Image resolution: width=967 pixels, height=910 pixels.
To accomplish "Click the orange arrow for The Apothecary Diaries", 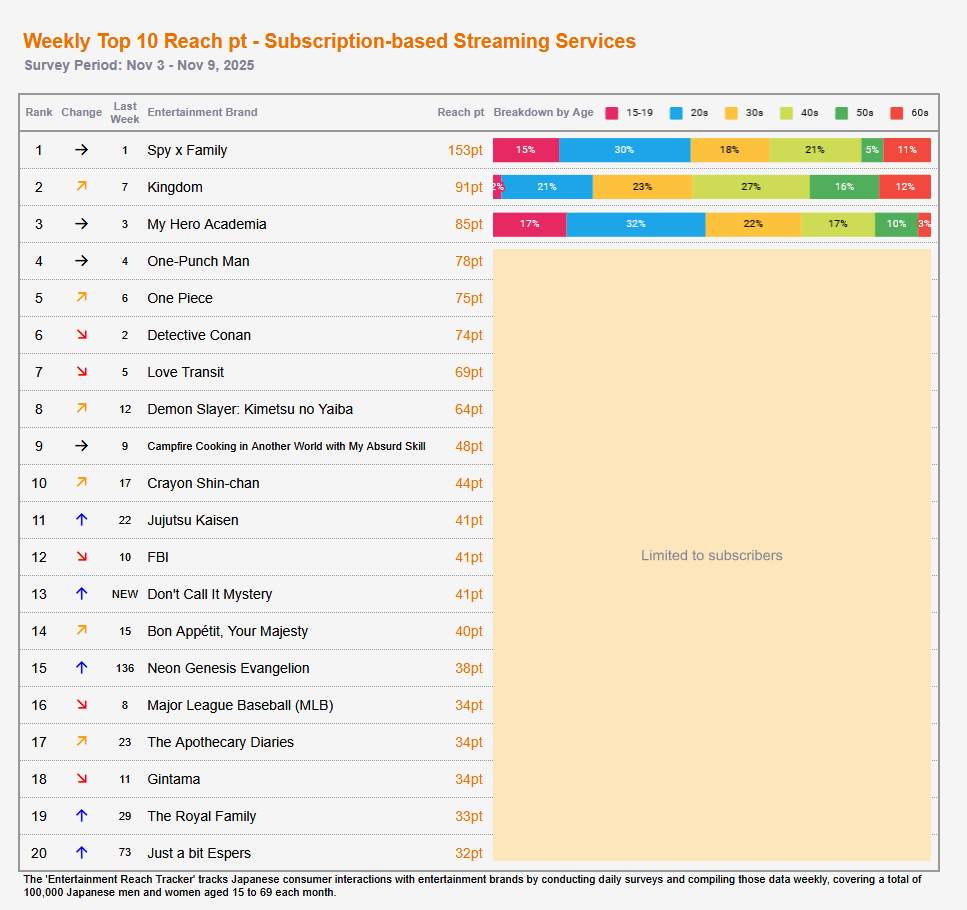I will point(81,740).
